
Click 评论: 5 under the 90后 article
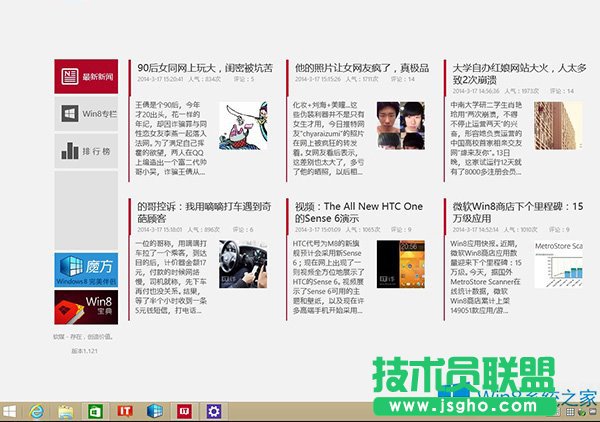coord(244,79)
